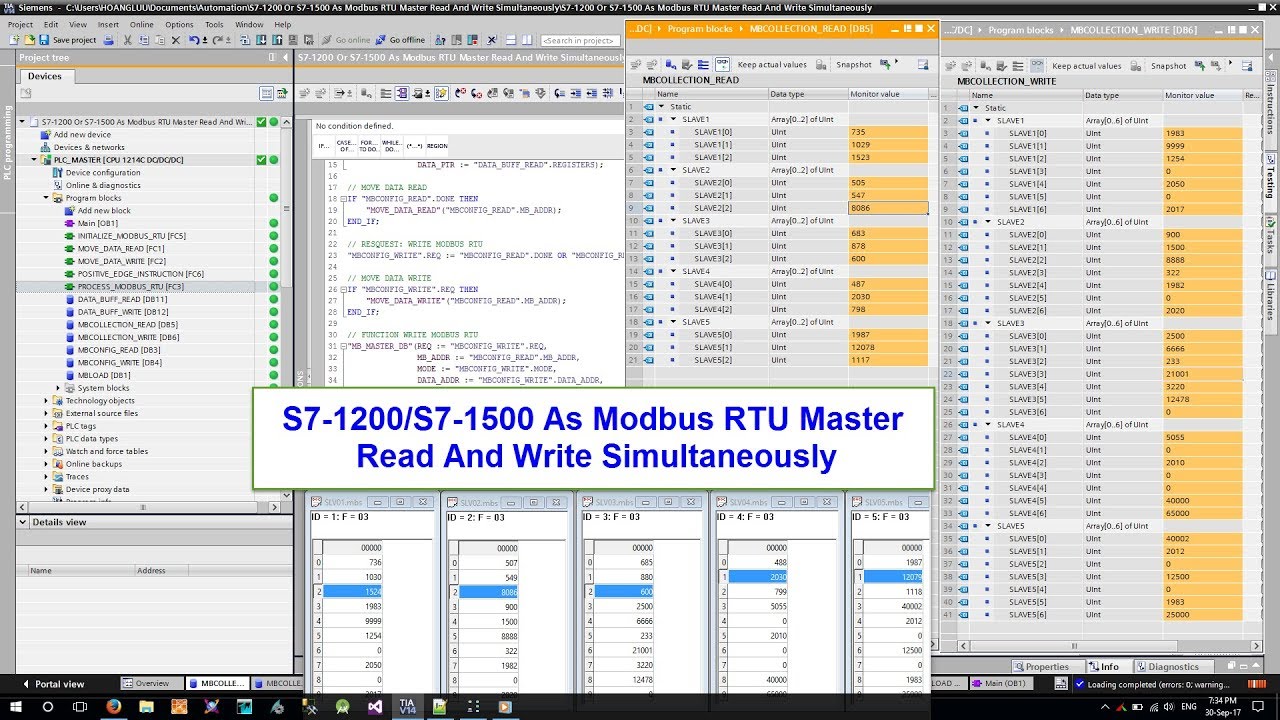The image size is (1280, 720).
Task: Open the Edit menu
Action: 51,24
